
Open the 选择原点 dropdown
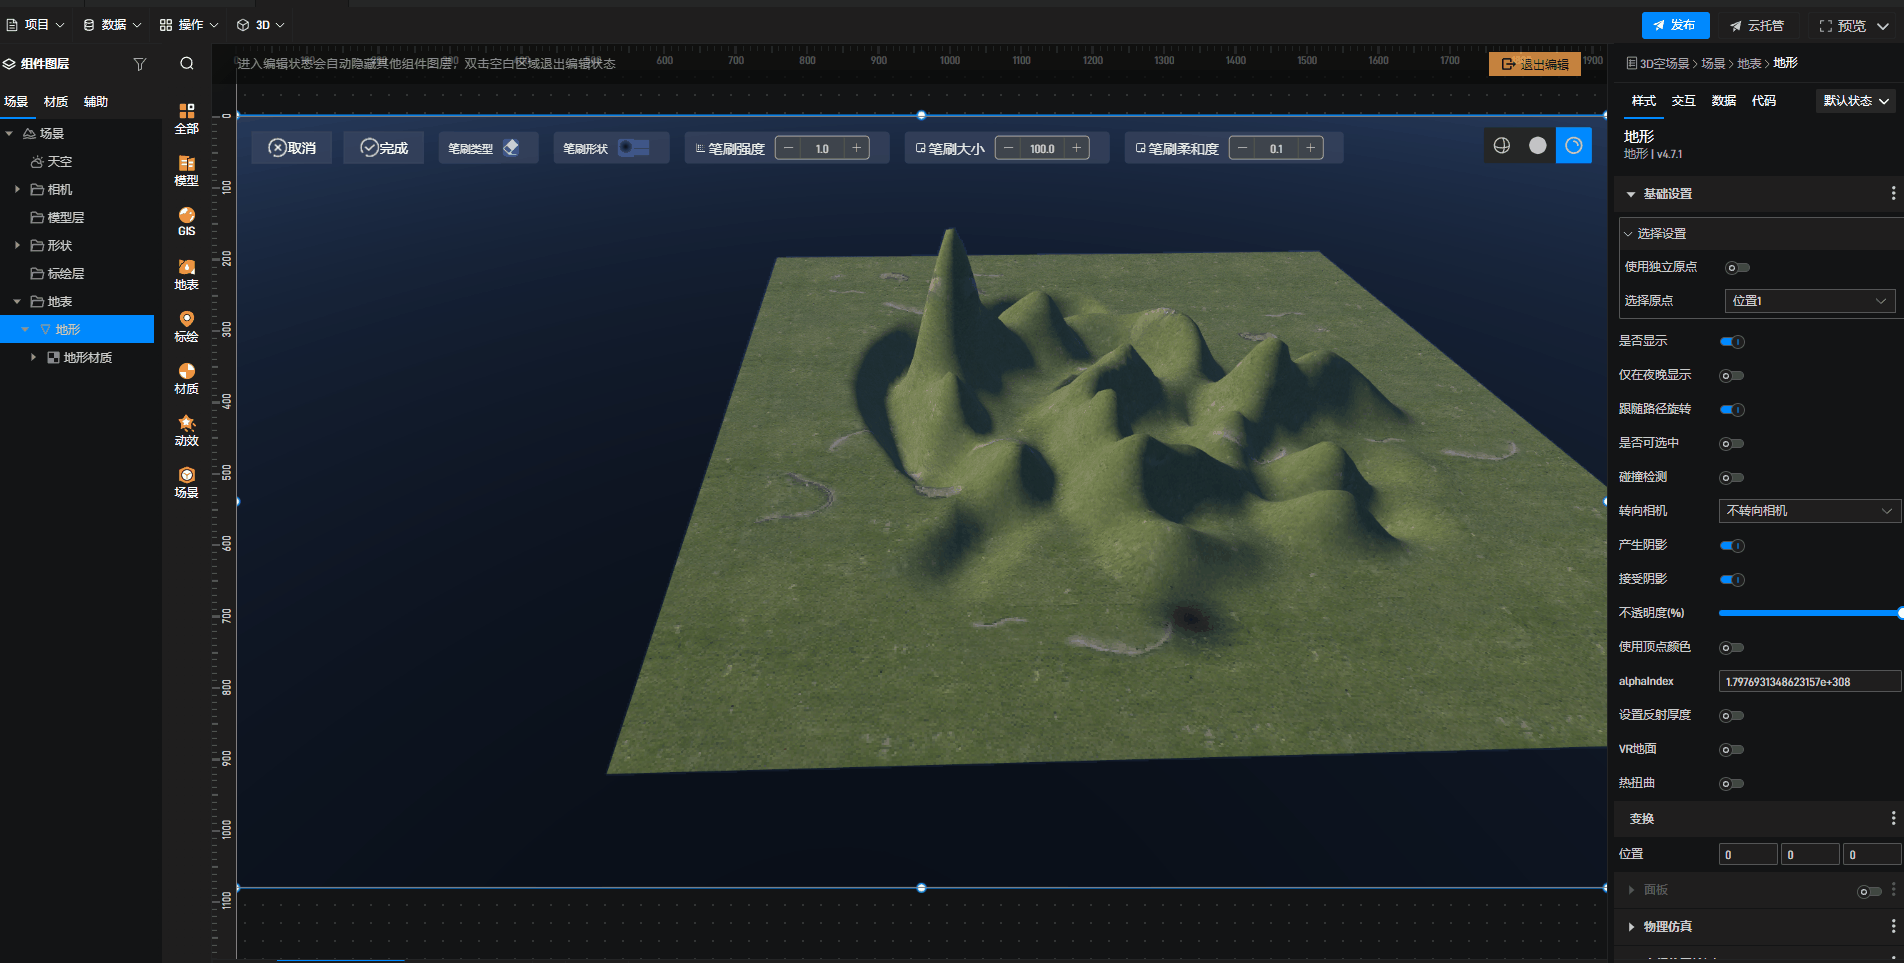point(1808,301)
